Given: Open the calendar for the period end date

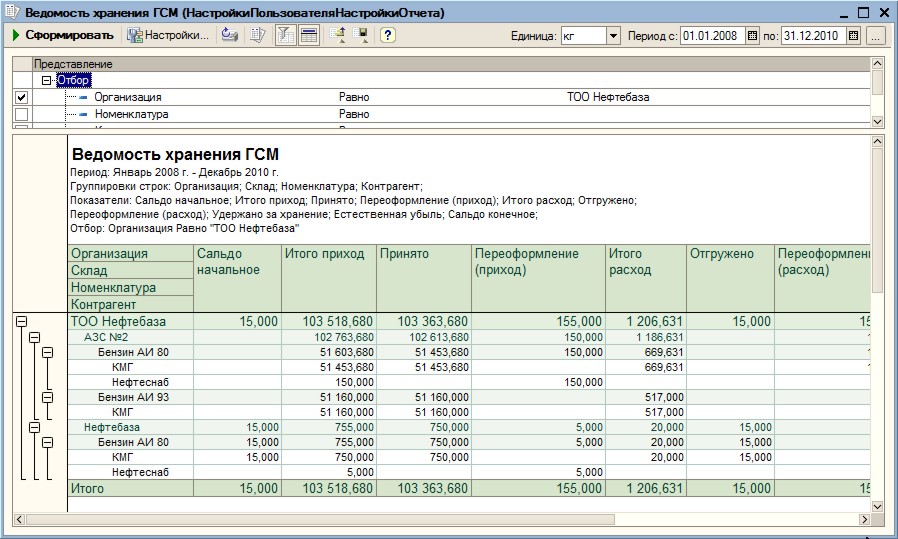Looking at the screenshot, I should click(853, 36).
